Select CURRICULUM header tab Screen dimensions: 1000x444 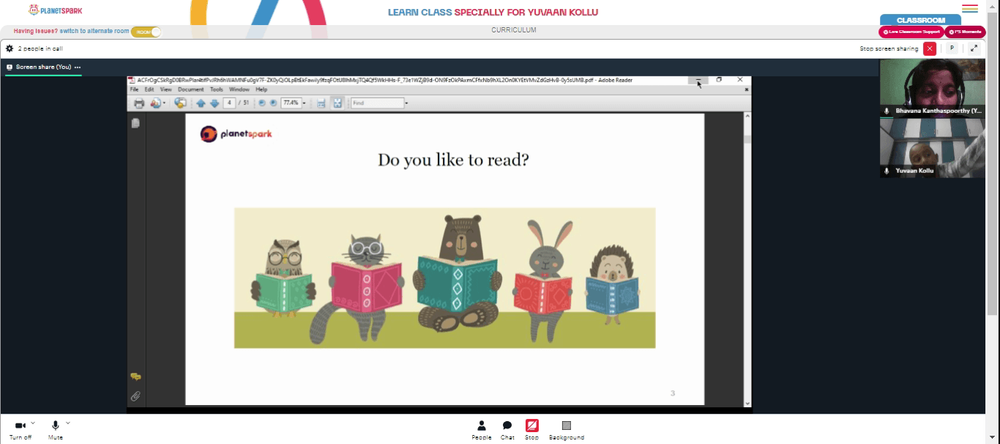pos(513,30)
